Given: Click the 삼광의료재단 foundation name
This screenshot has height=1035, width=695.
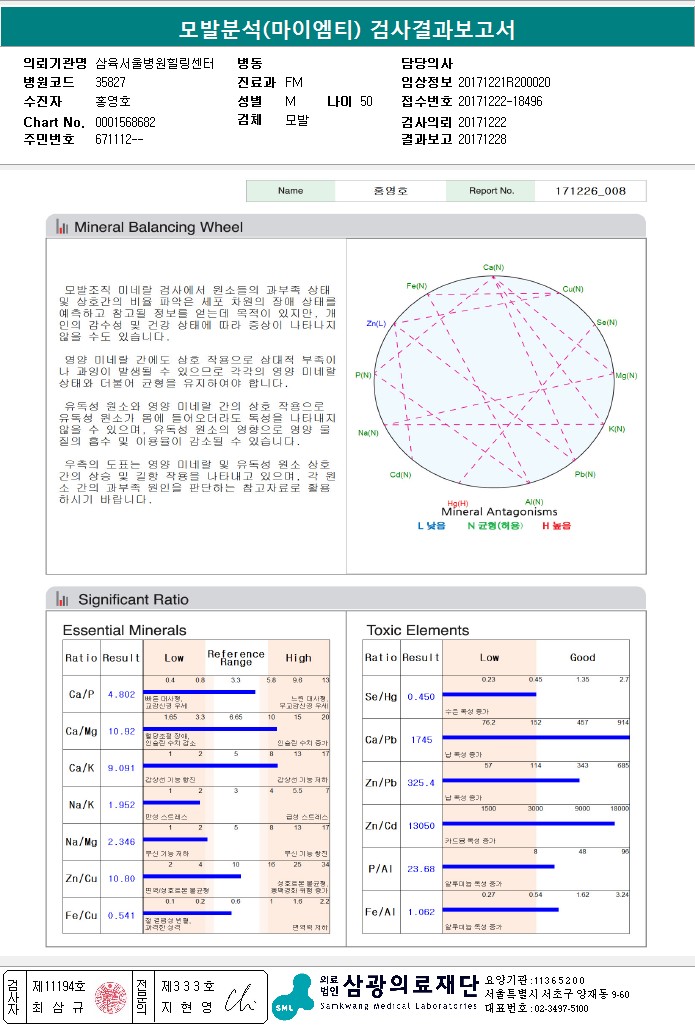Looking at the screenshot, I should pos(411,985).
